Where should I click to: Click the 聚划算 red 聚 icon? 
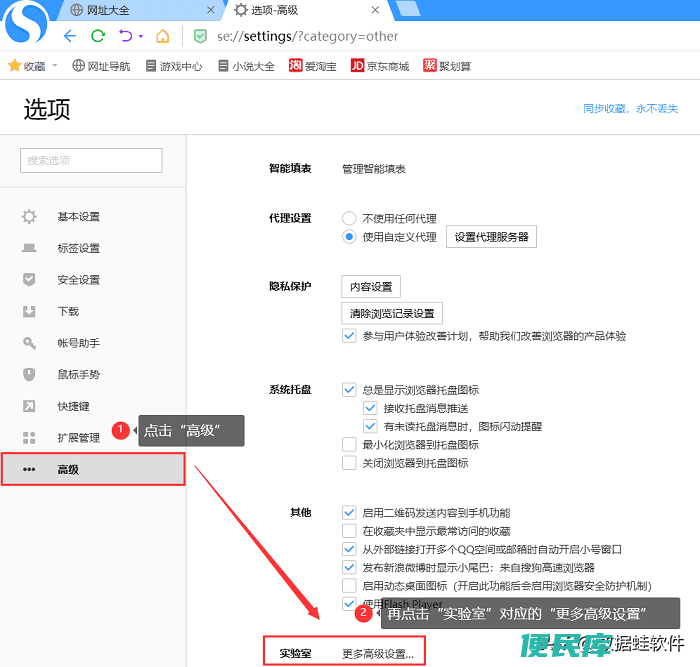(429, 66)
